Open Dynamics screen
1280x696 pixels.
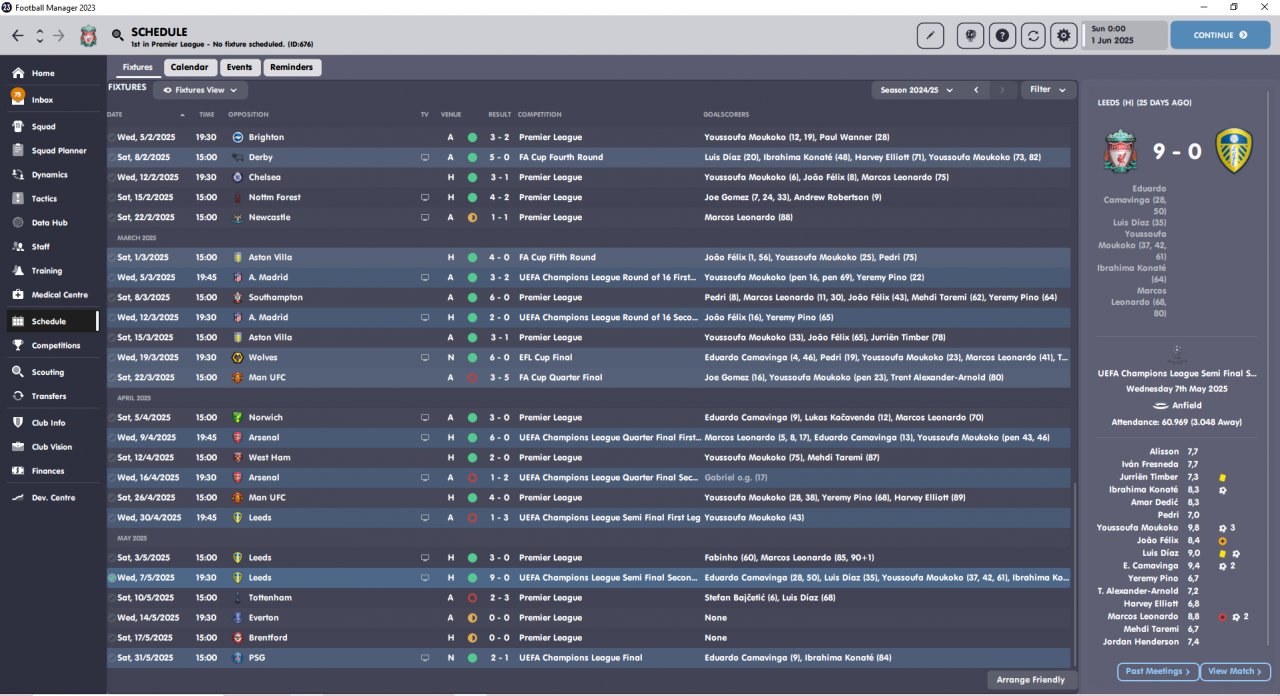(x=50, y=175)
